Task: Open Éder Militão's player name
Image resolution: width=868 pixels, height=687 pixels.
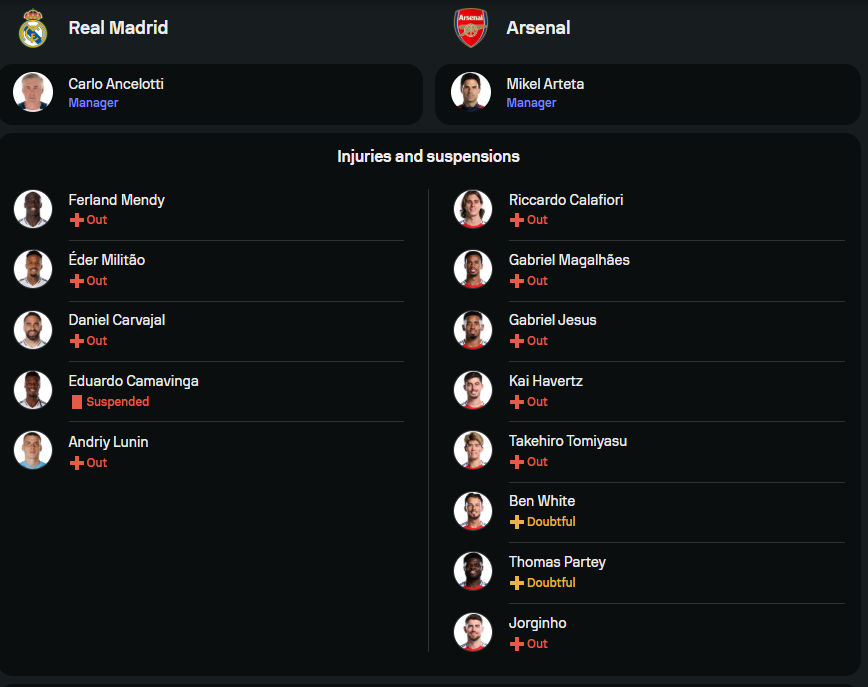Action: click(107, 260)
